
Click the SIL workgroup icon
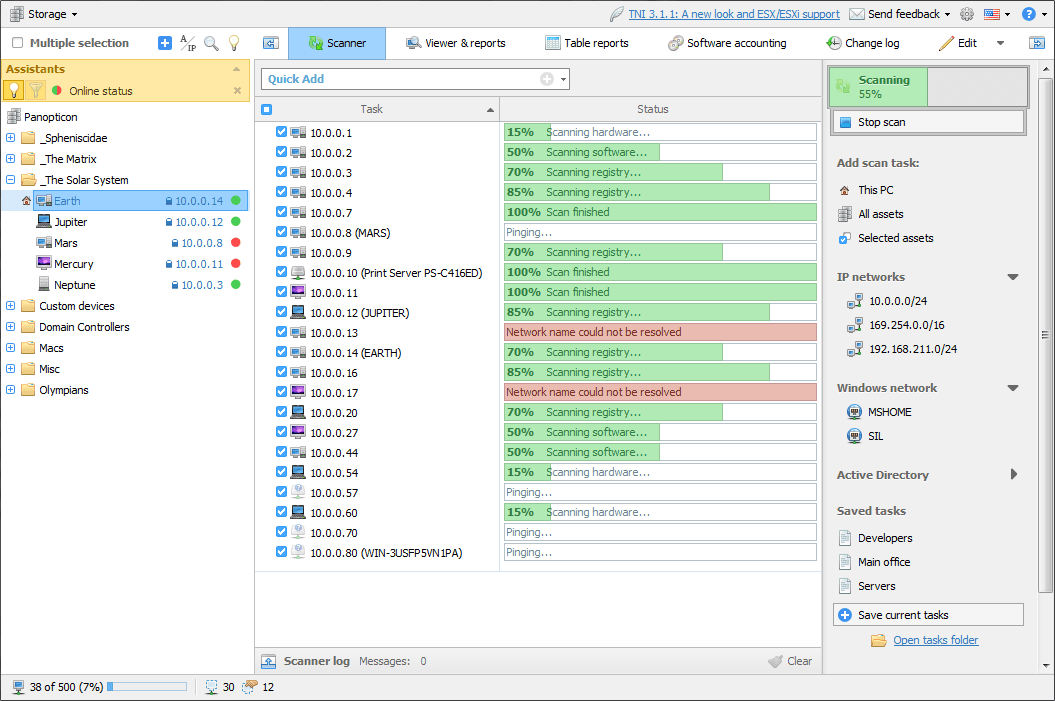pos(854,436)
